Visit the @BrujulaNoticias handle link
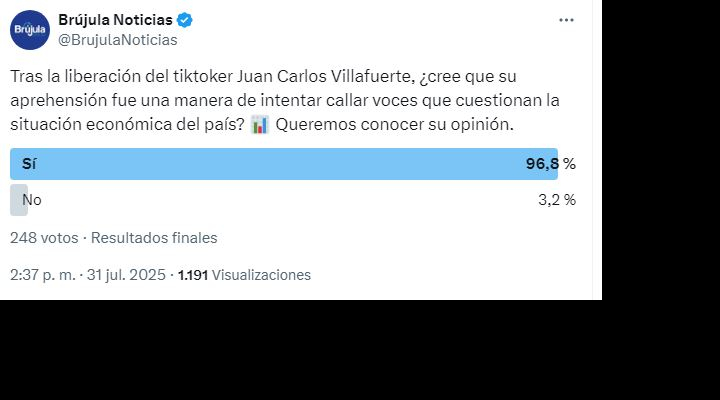The width and height of the screenshot is (720, 400). pyautogui.click(x=118, y=40)
